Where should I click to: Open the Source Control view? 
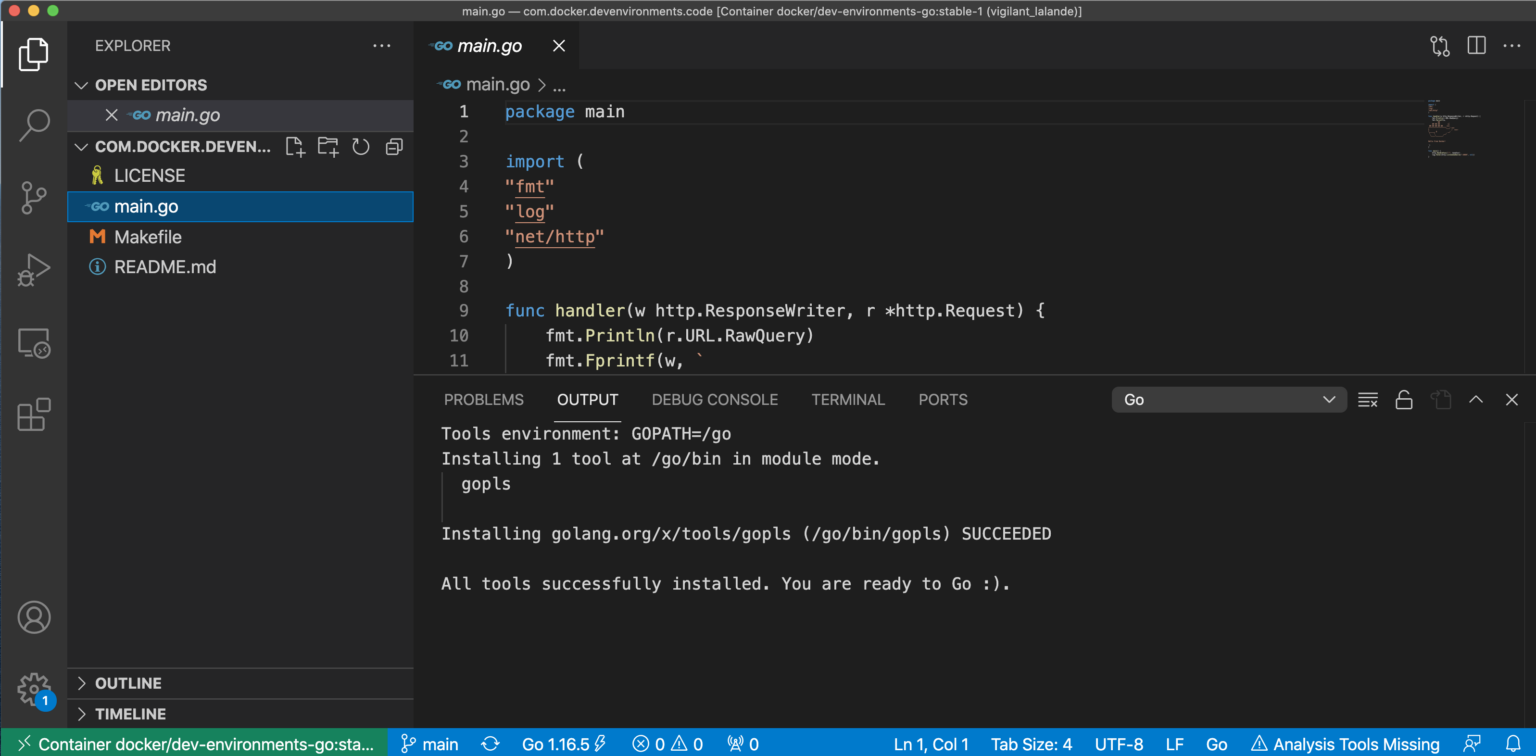pos(34,198)
